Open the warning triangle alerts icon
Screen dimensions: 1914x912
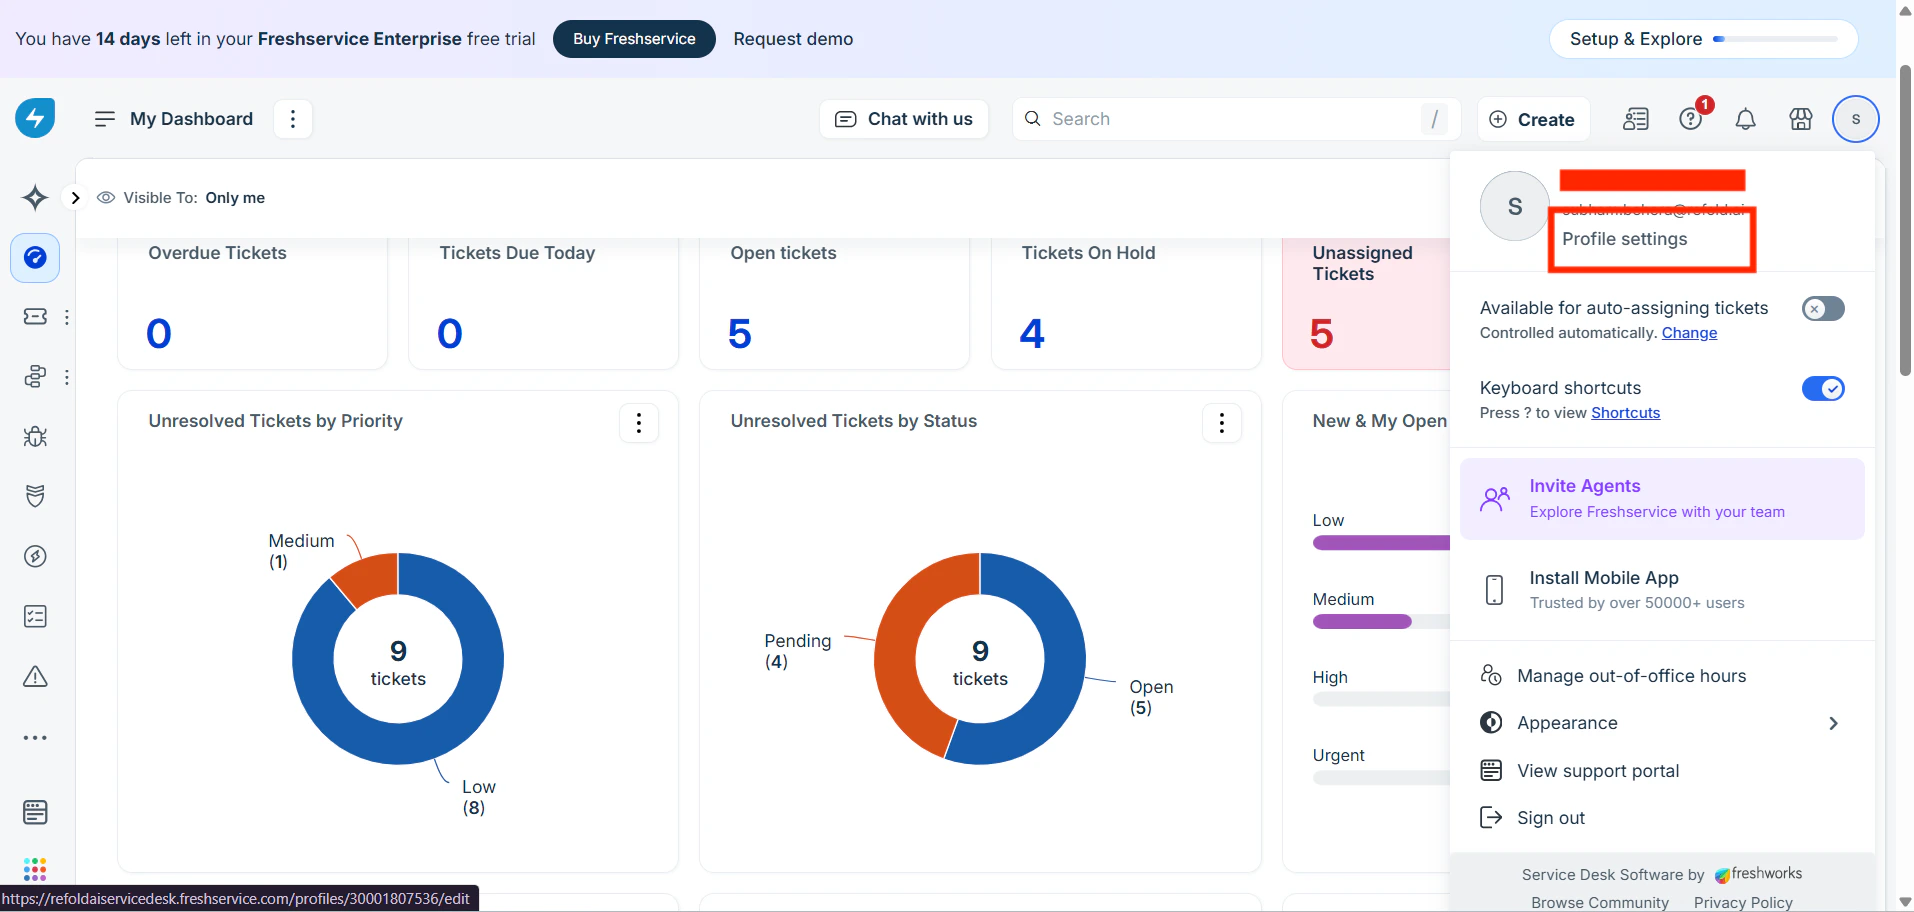click(x=35, y=677)
